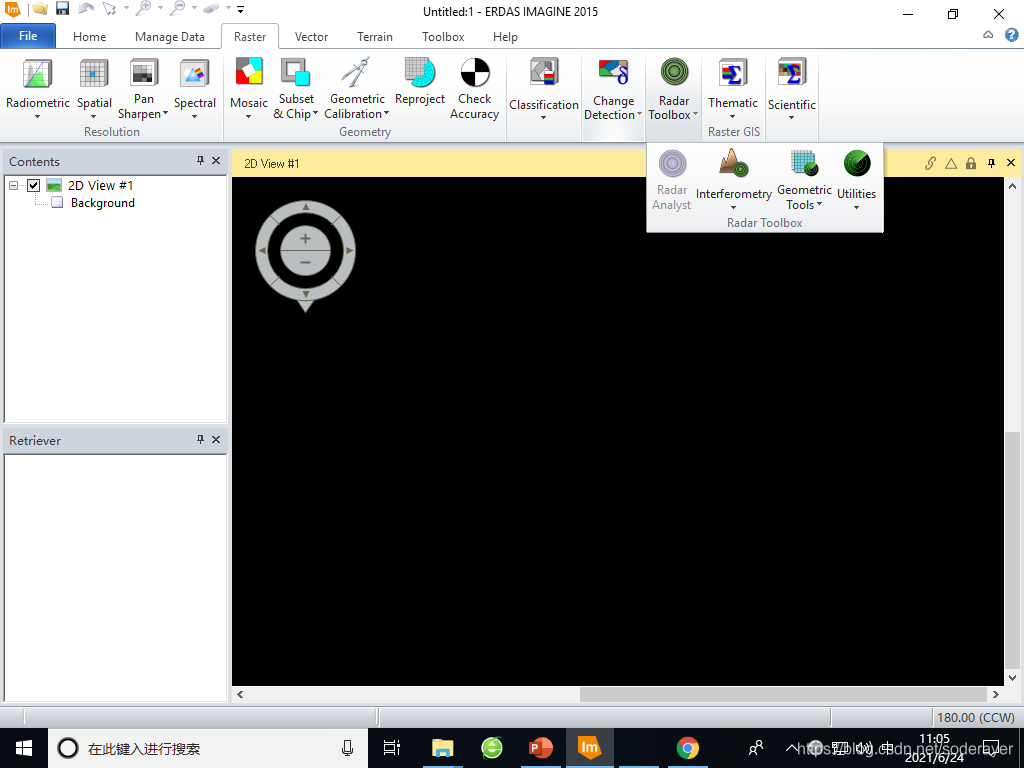Close the Retriever panel
The height and width of the screenshot is (768, 1024).
216,440
